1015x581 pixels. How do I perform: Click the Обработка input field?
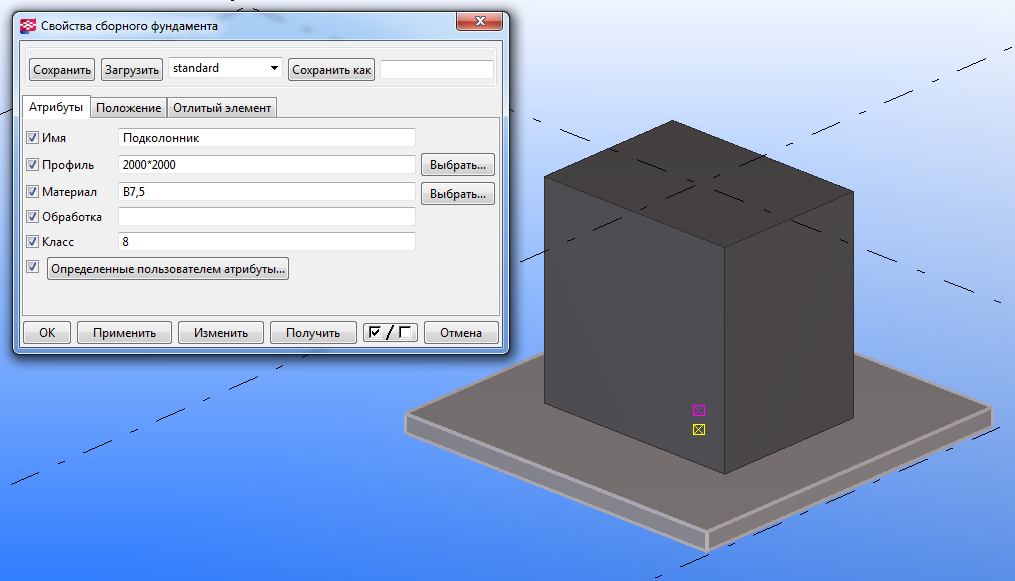tap(267, 217)
